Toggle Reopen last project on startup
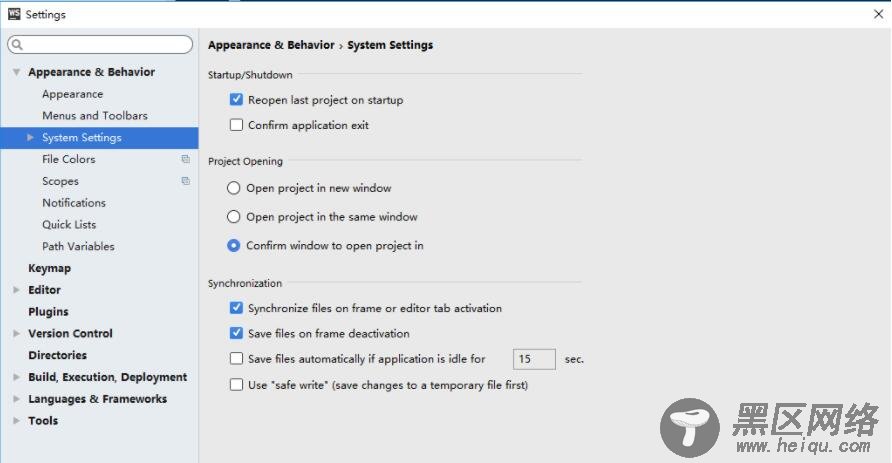The image size is (892, 463). coord(236,100)
